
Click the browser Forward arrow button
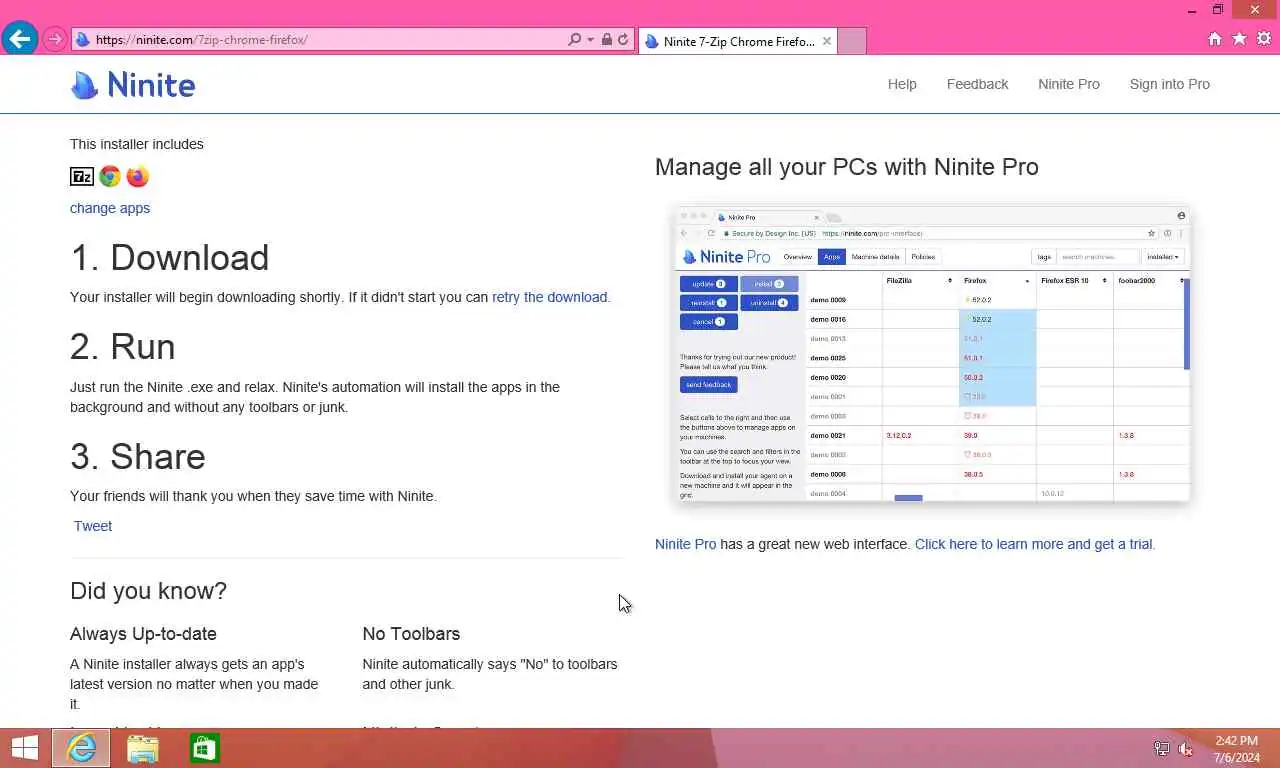55,40
